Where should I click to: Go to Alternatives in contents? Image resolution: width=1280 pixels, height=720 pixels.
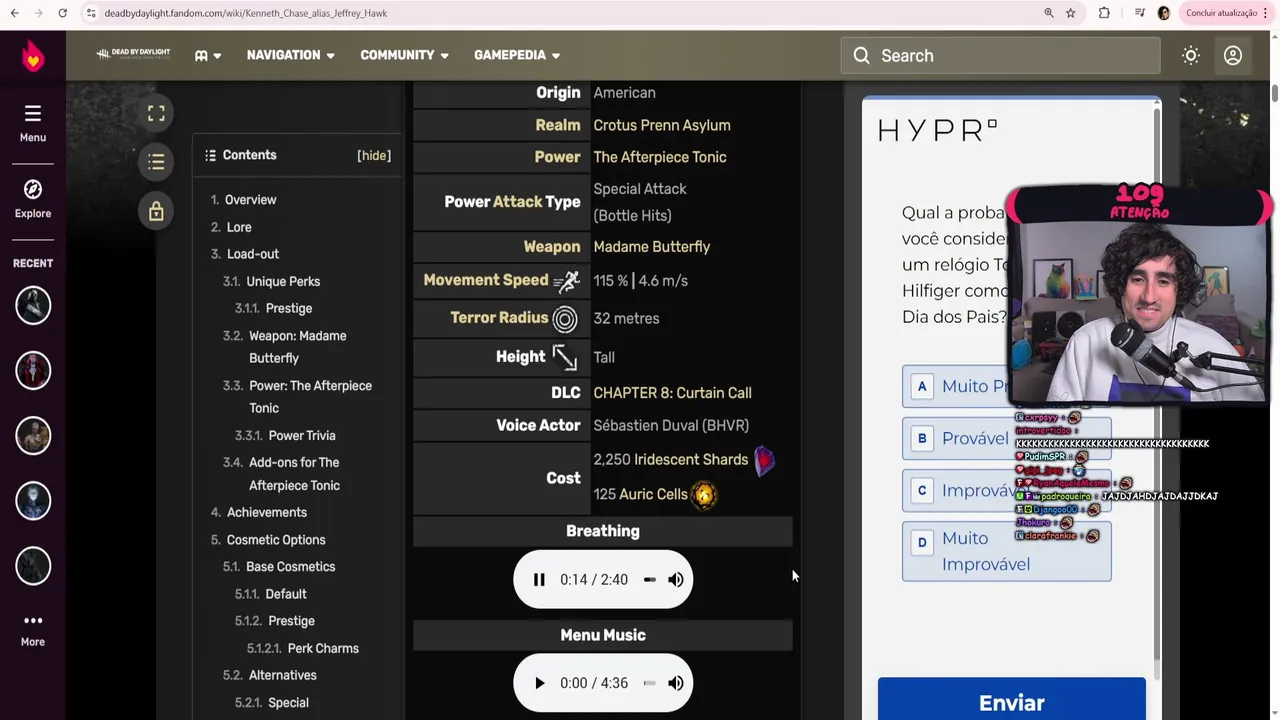(282, 675)
